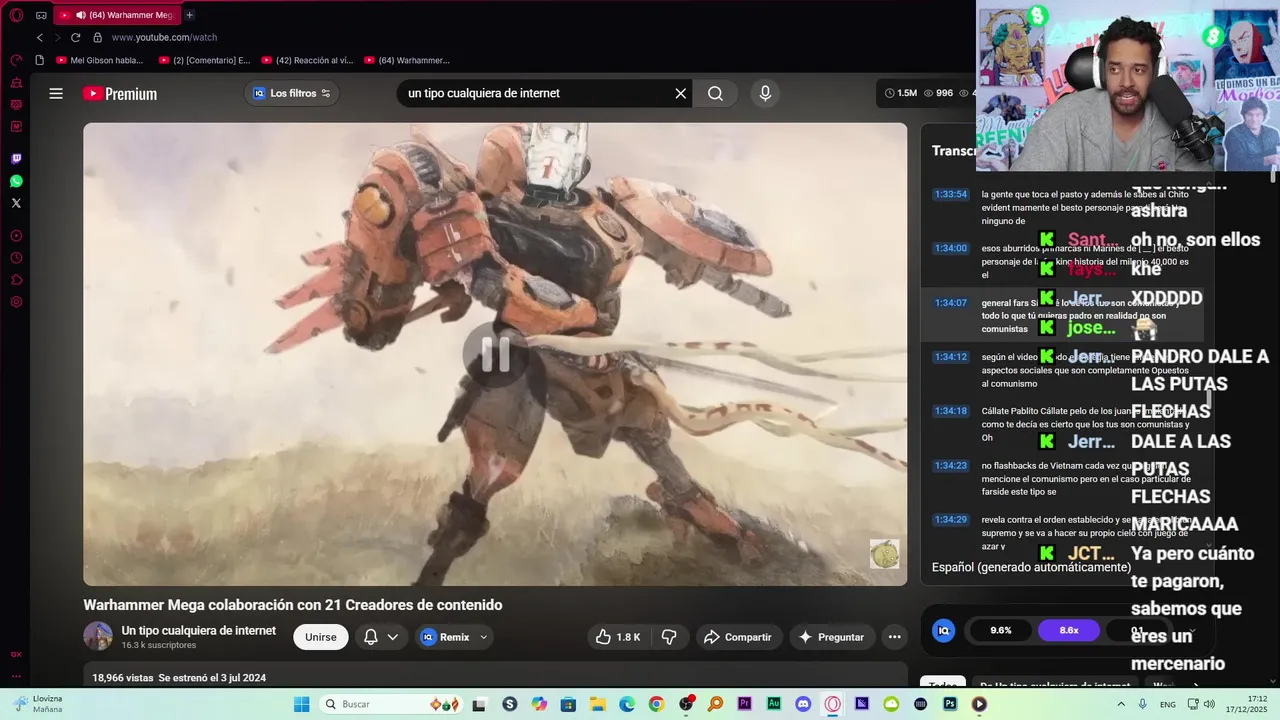The width and height of the screenshot is (1280, 720).
Task: Open the Opera menu logo icon
Action: pyautogui.click(x=16, y=15)
